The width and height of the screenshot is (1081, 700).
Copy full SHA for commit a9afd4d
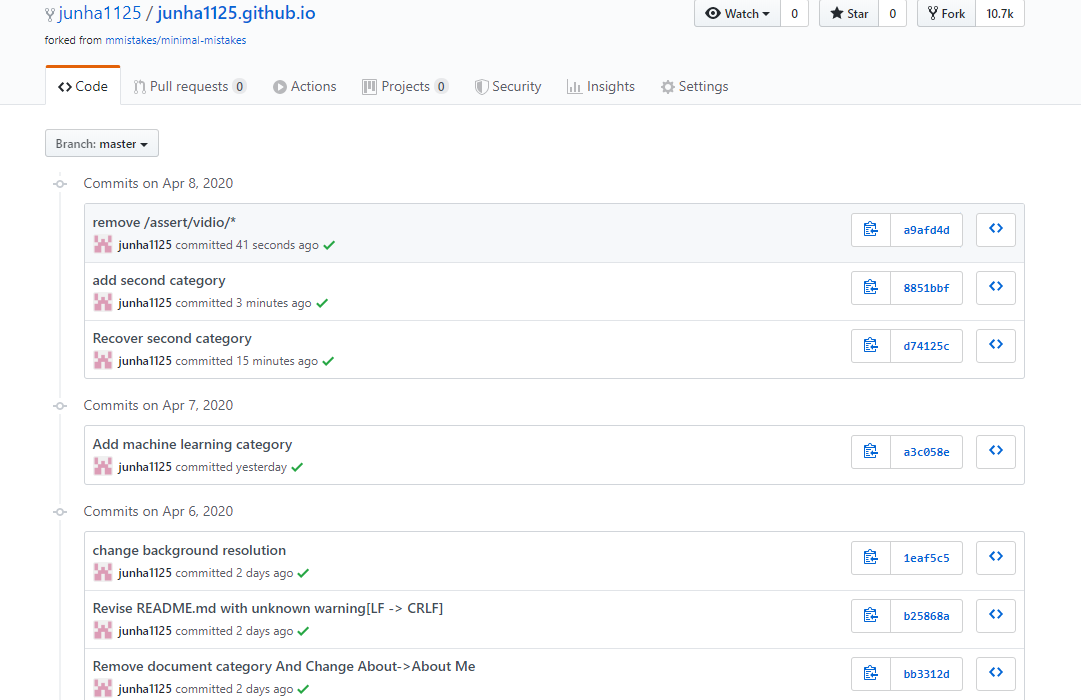[871, 230]
